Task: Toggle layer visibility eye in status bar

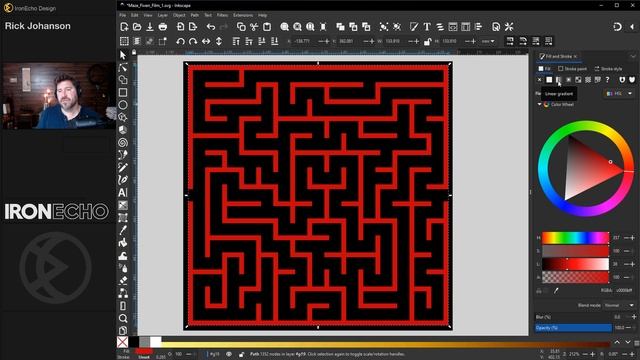Action: 229,354
